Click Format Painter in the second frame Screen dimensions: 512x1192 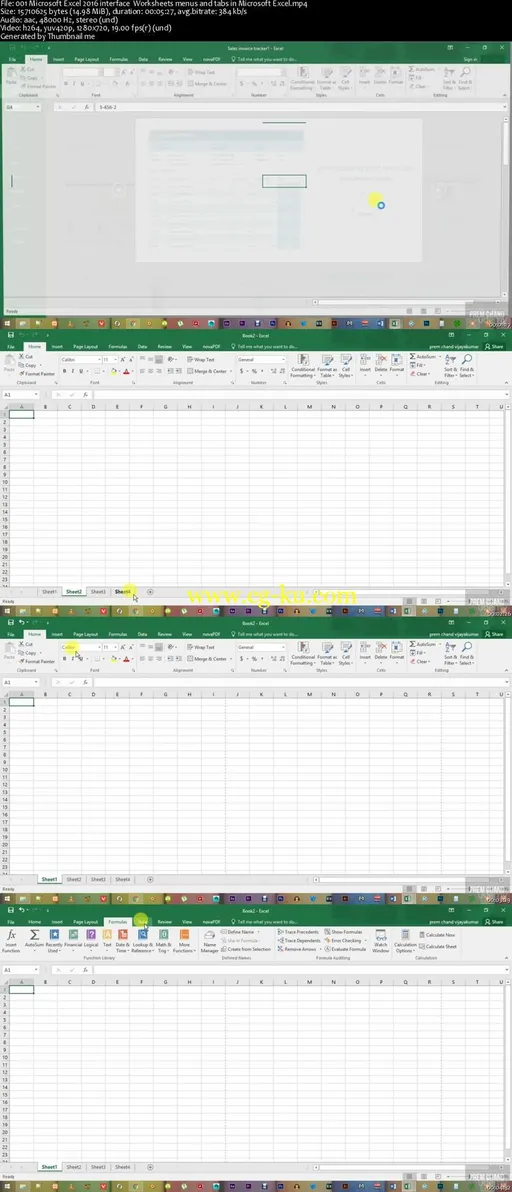pos(37,374)
